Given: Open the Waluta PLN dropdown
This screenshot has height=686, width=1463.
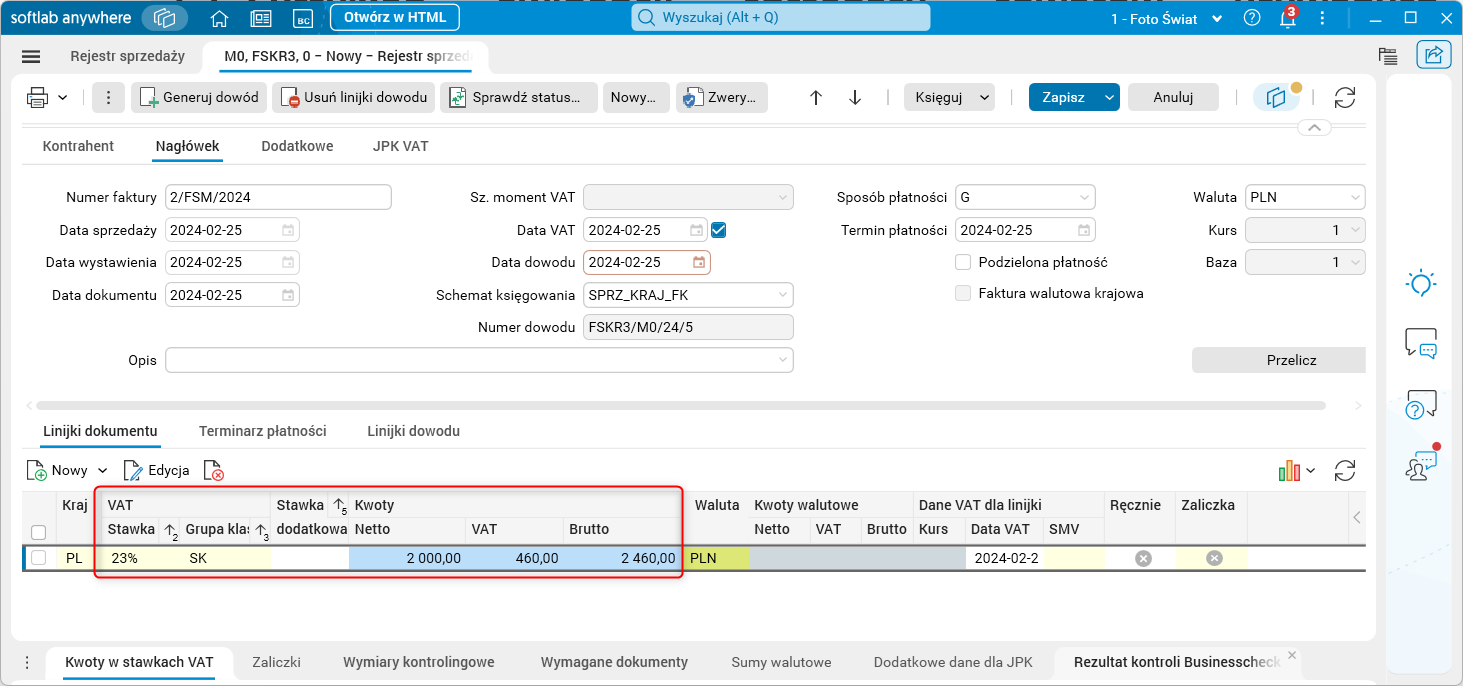Looking at the screenshot, I should (x=1355, y=198).
